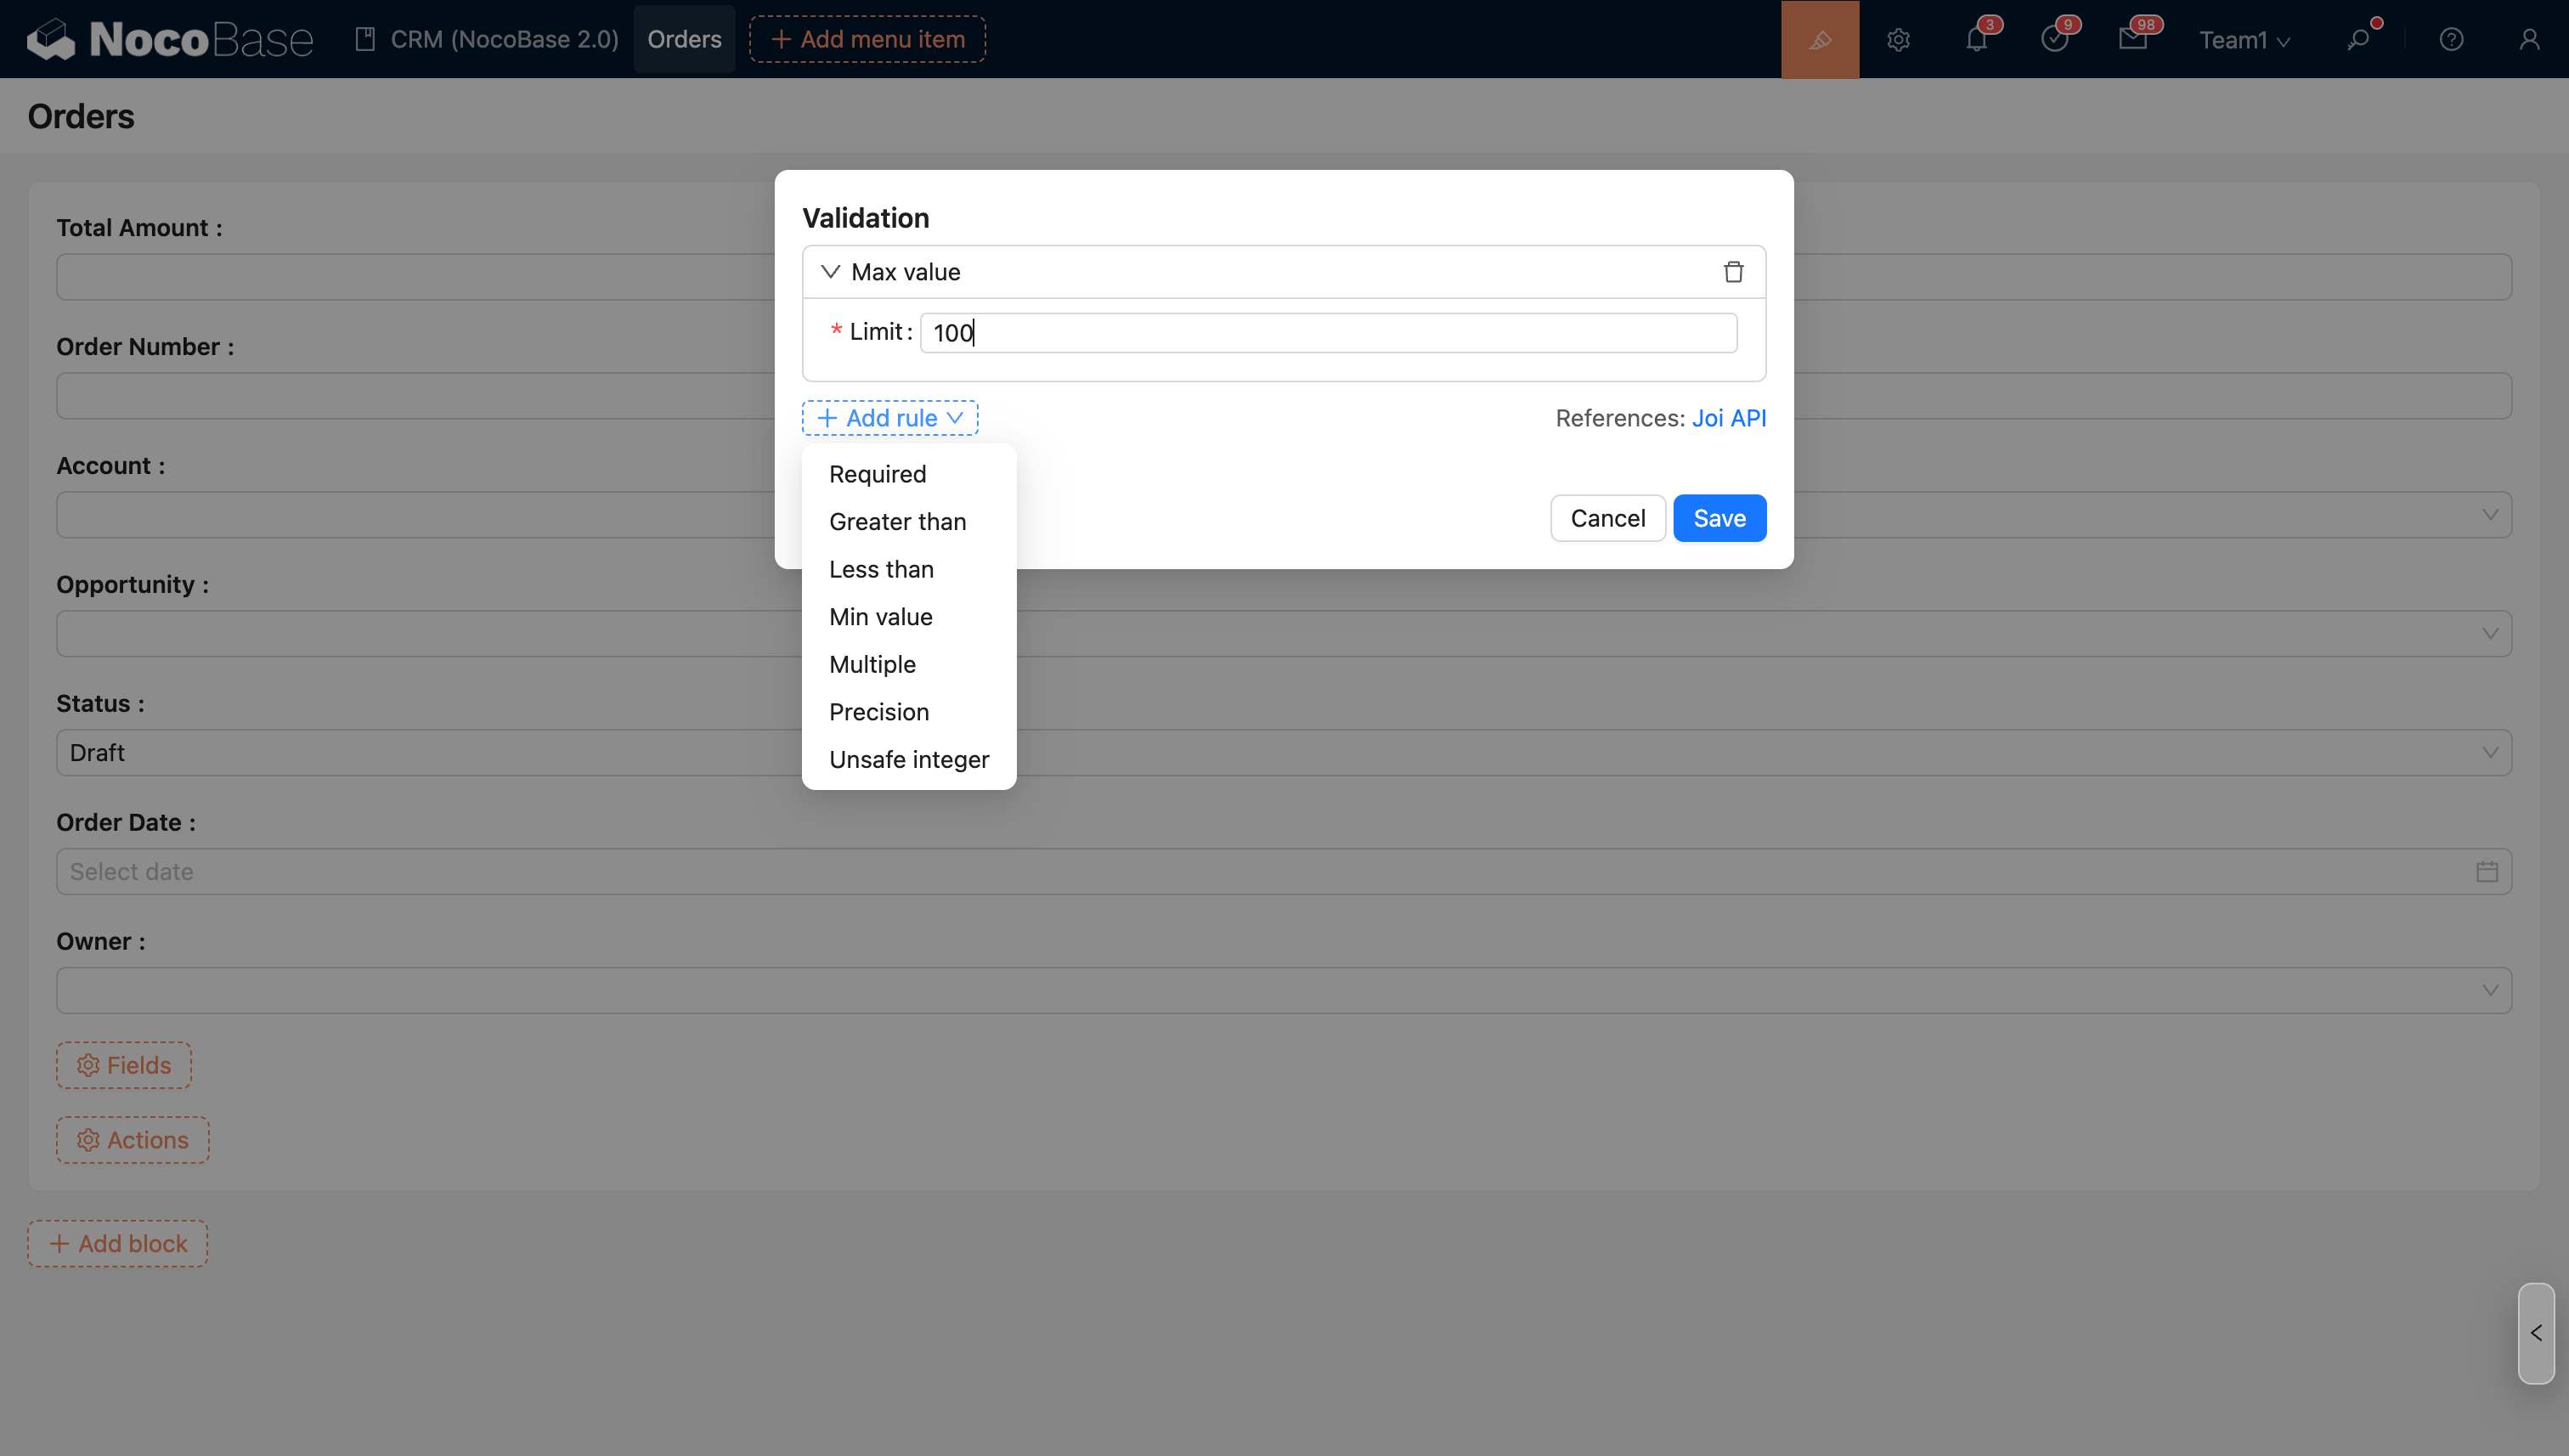Open the Joi API reference link
This screenshot has height=1456, width=2569.
[1728, 418]
